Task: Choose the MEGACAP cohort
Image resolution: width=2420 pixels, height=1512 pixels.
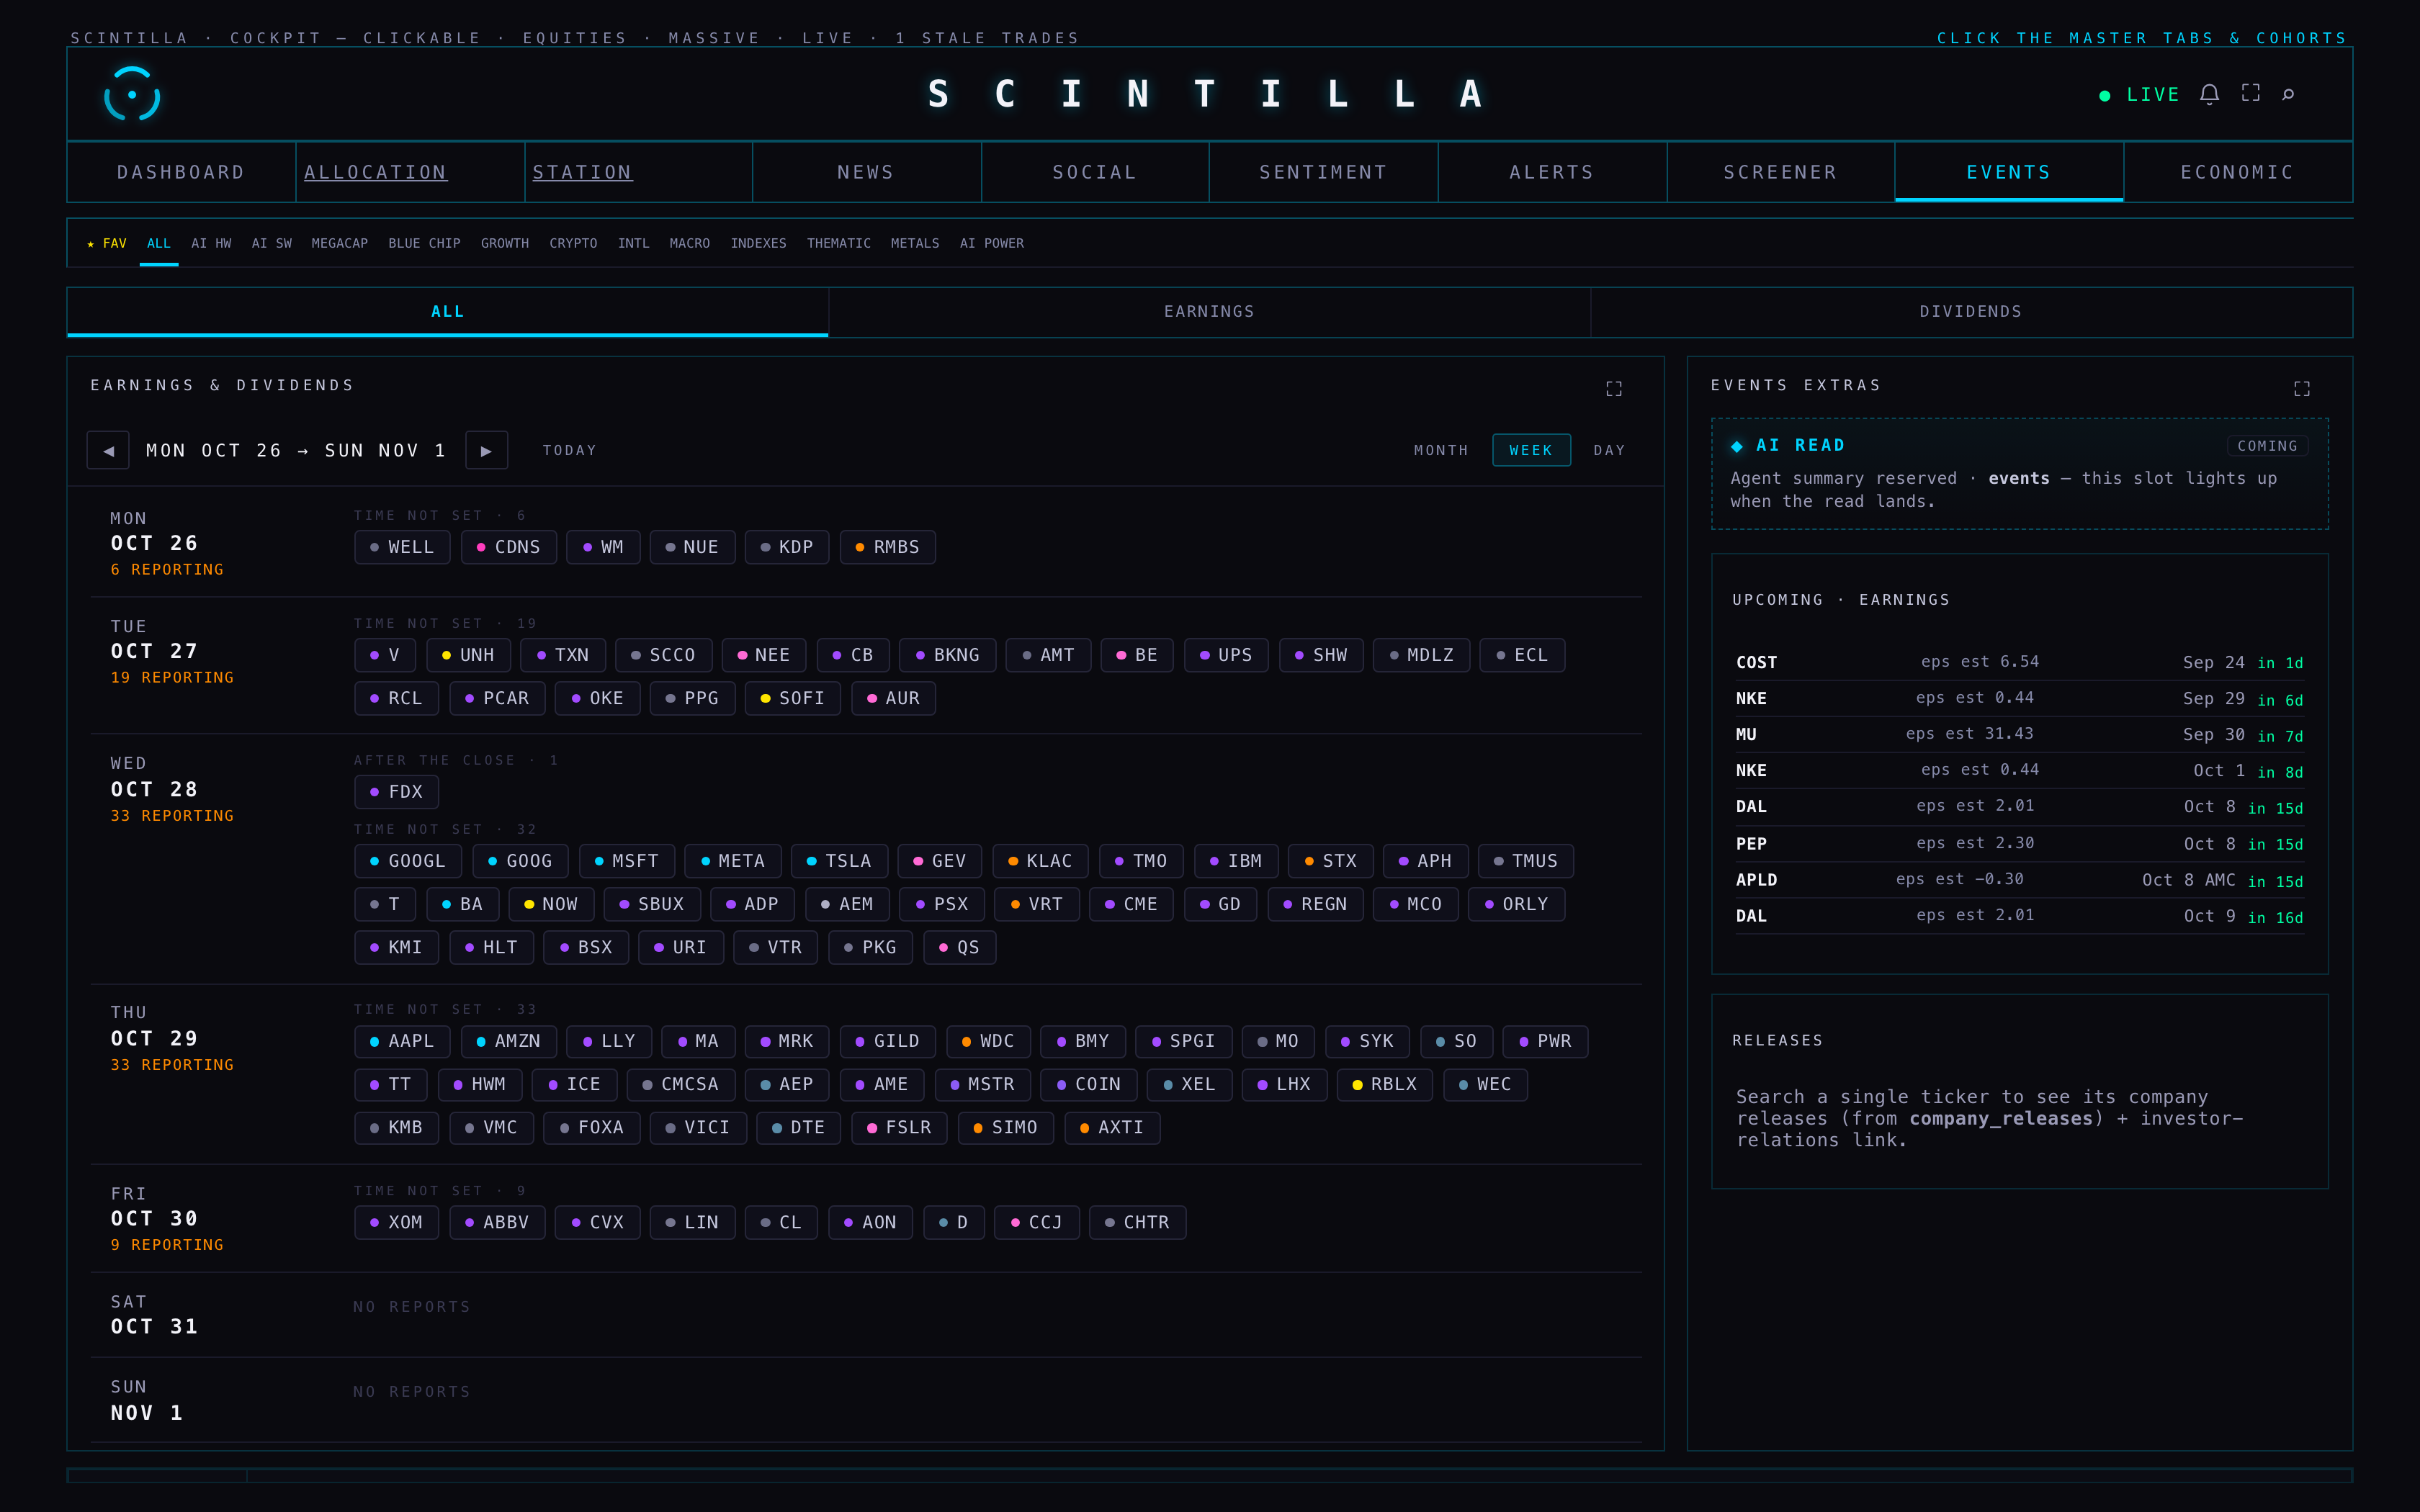Action: 339,243
